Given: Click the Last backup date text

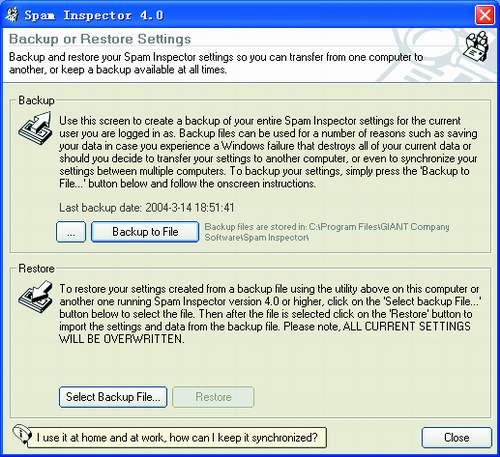Looking at the screenshot, I should pyautogui.click(x=147, y=208).
